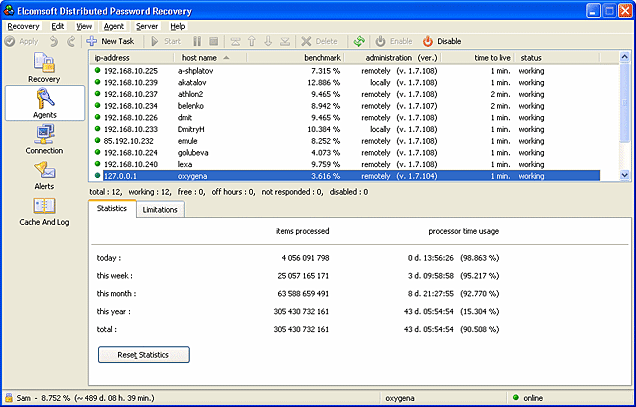Click total processor usage (90.508 %)
Screen dimensions: 636x407
[x=479, y=329]
